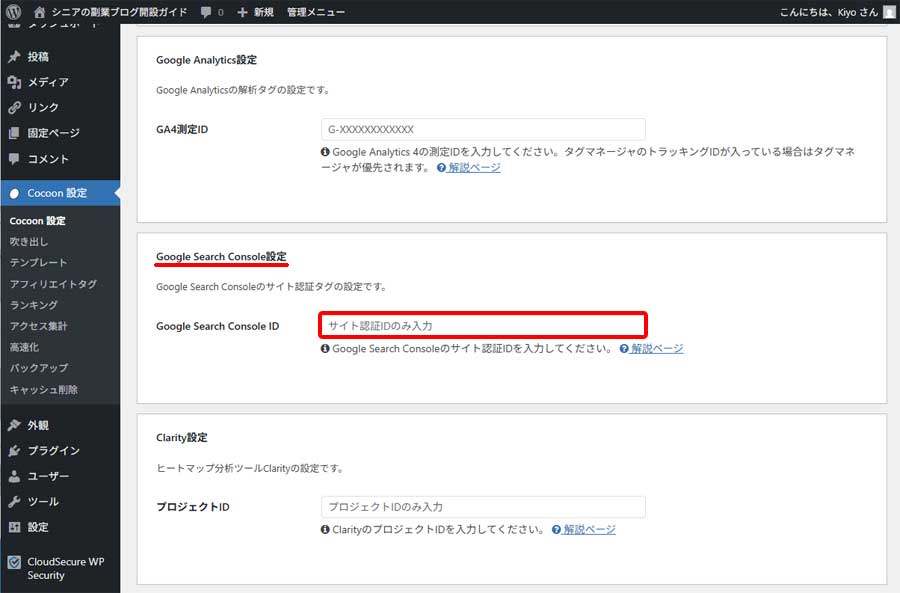Image resolution: width=900 pixels, height=593 pixels.
Task: Open 固定ページ via its page icon
Action: pos(14,132)
